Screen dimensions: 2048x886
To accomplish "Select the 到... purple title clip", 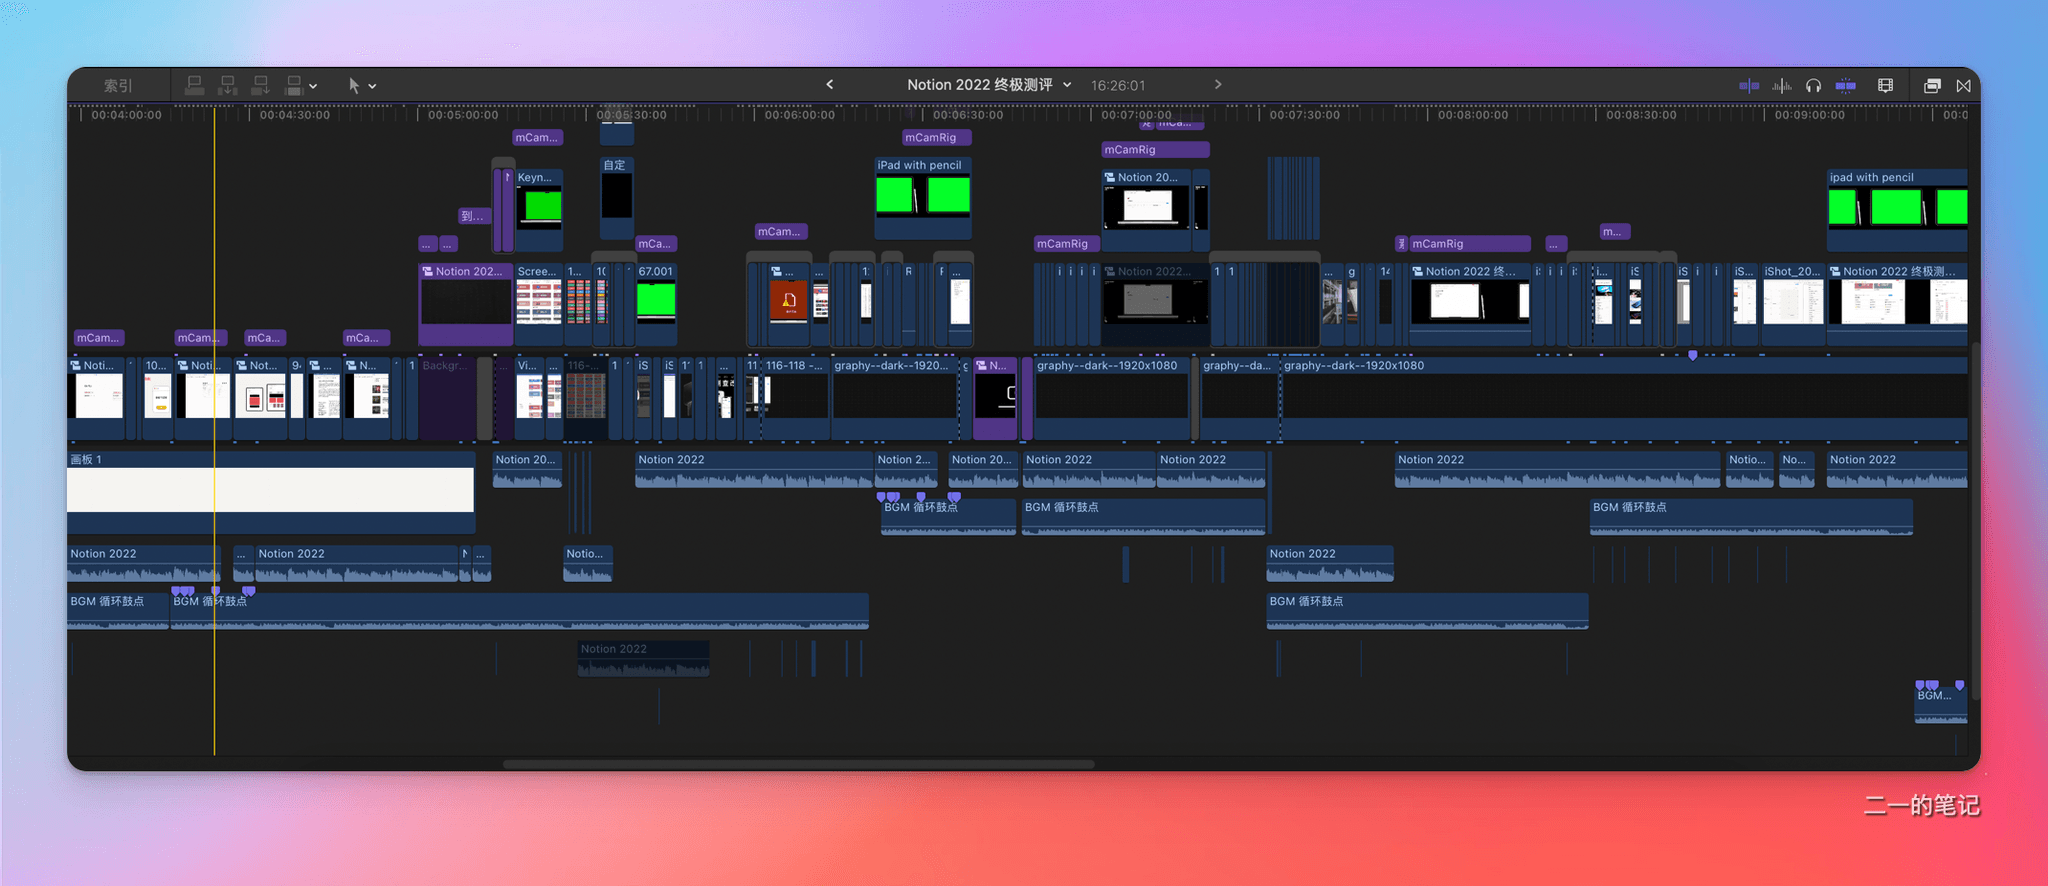I will 473,216.
